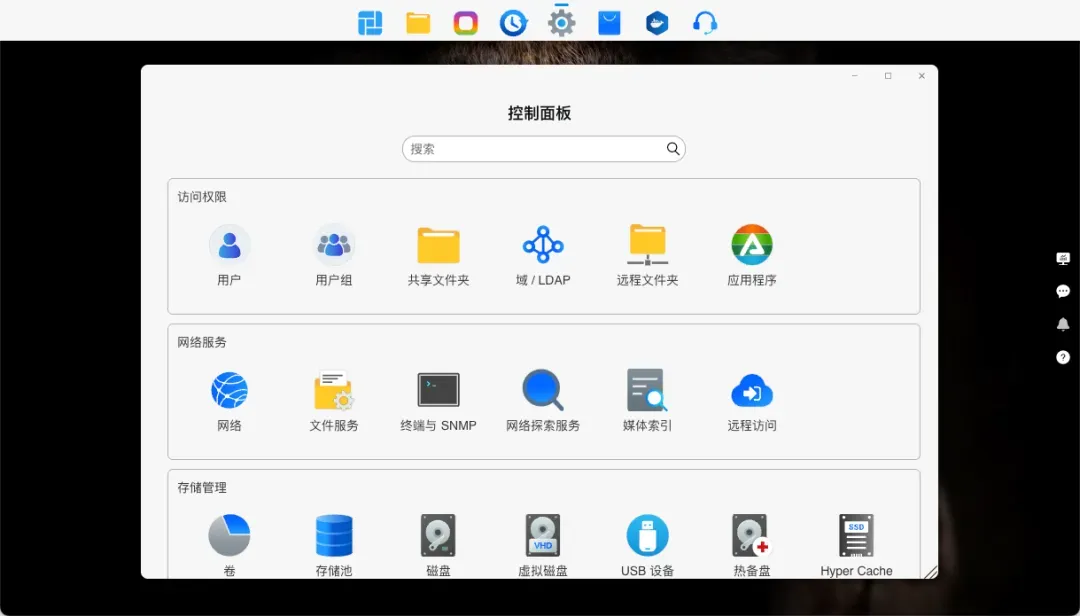Open the 网络 network settings icon
This screenshot has height=616, width=1080.
[229, 390]
